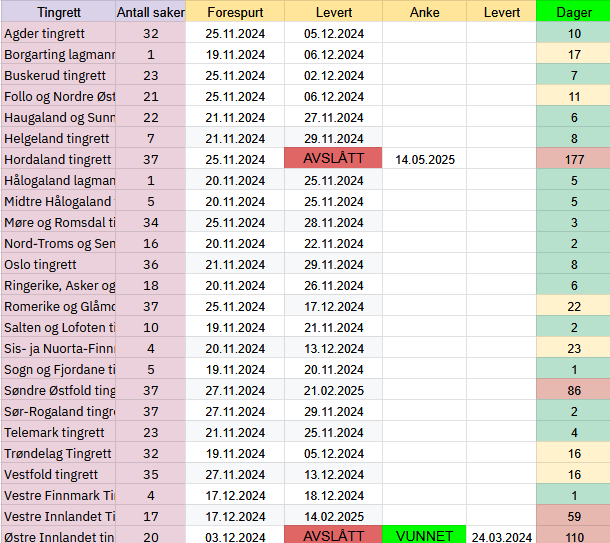The width and height of the screenshot is (610, 543).
Task: Select the Anke column header
Action: (x=424, y=12)
